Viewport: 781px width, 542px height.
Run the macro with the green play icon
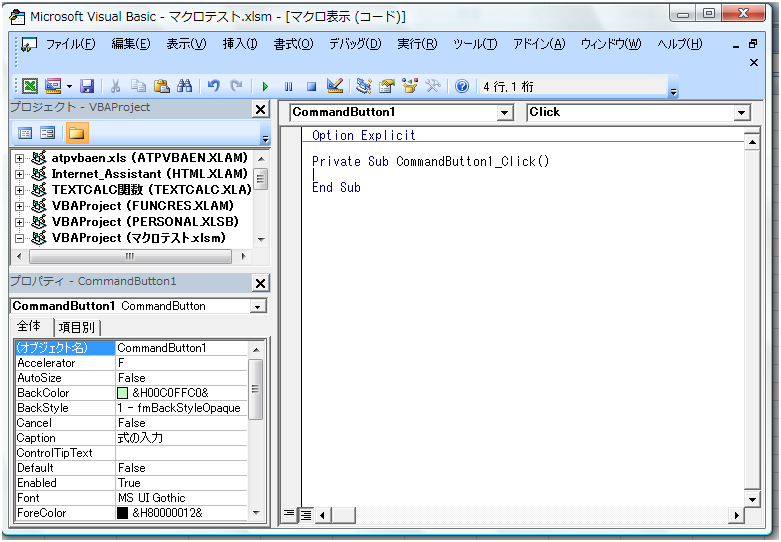click(x=265, y=87)
